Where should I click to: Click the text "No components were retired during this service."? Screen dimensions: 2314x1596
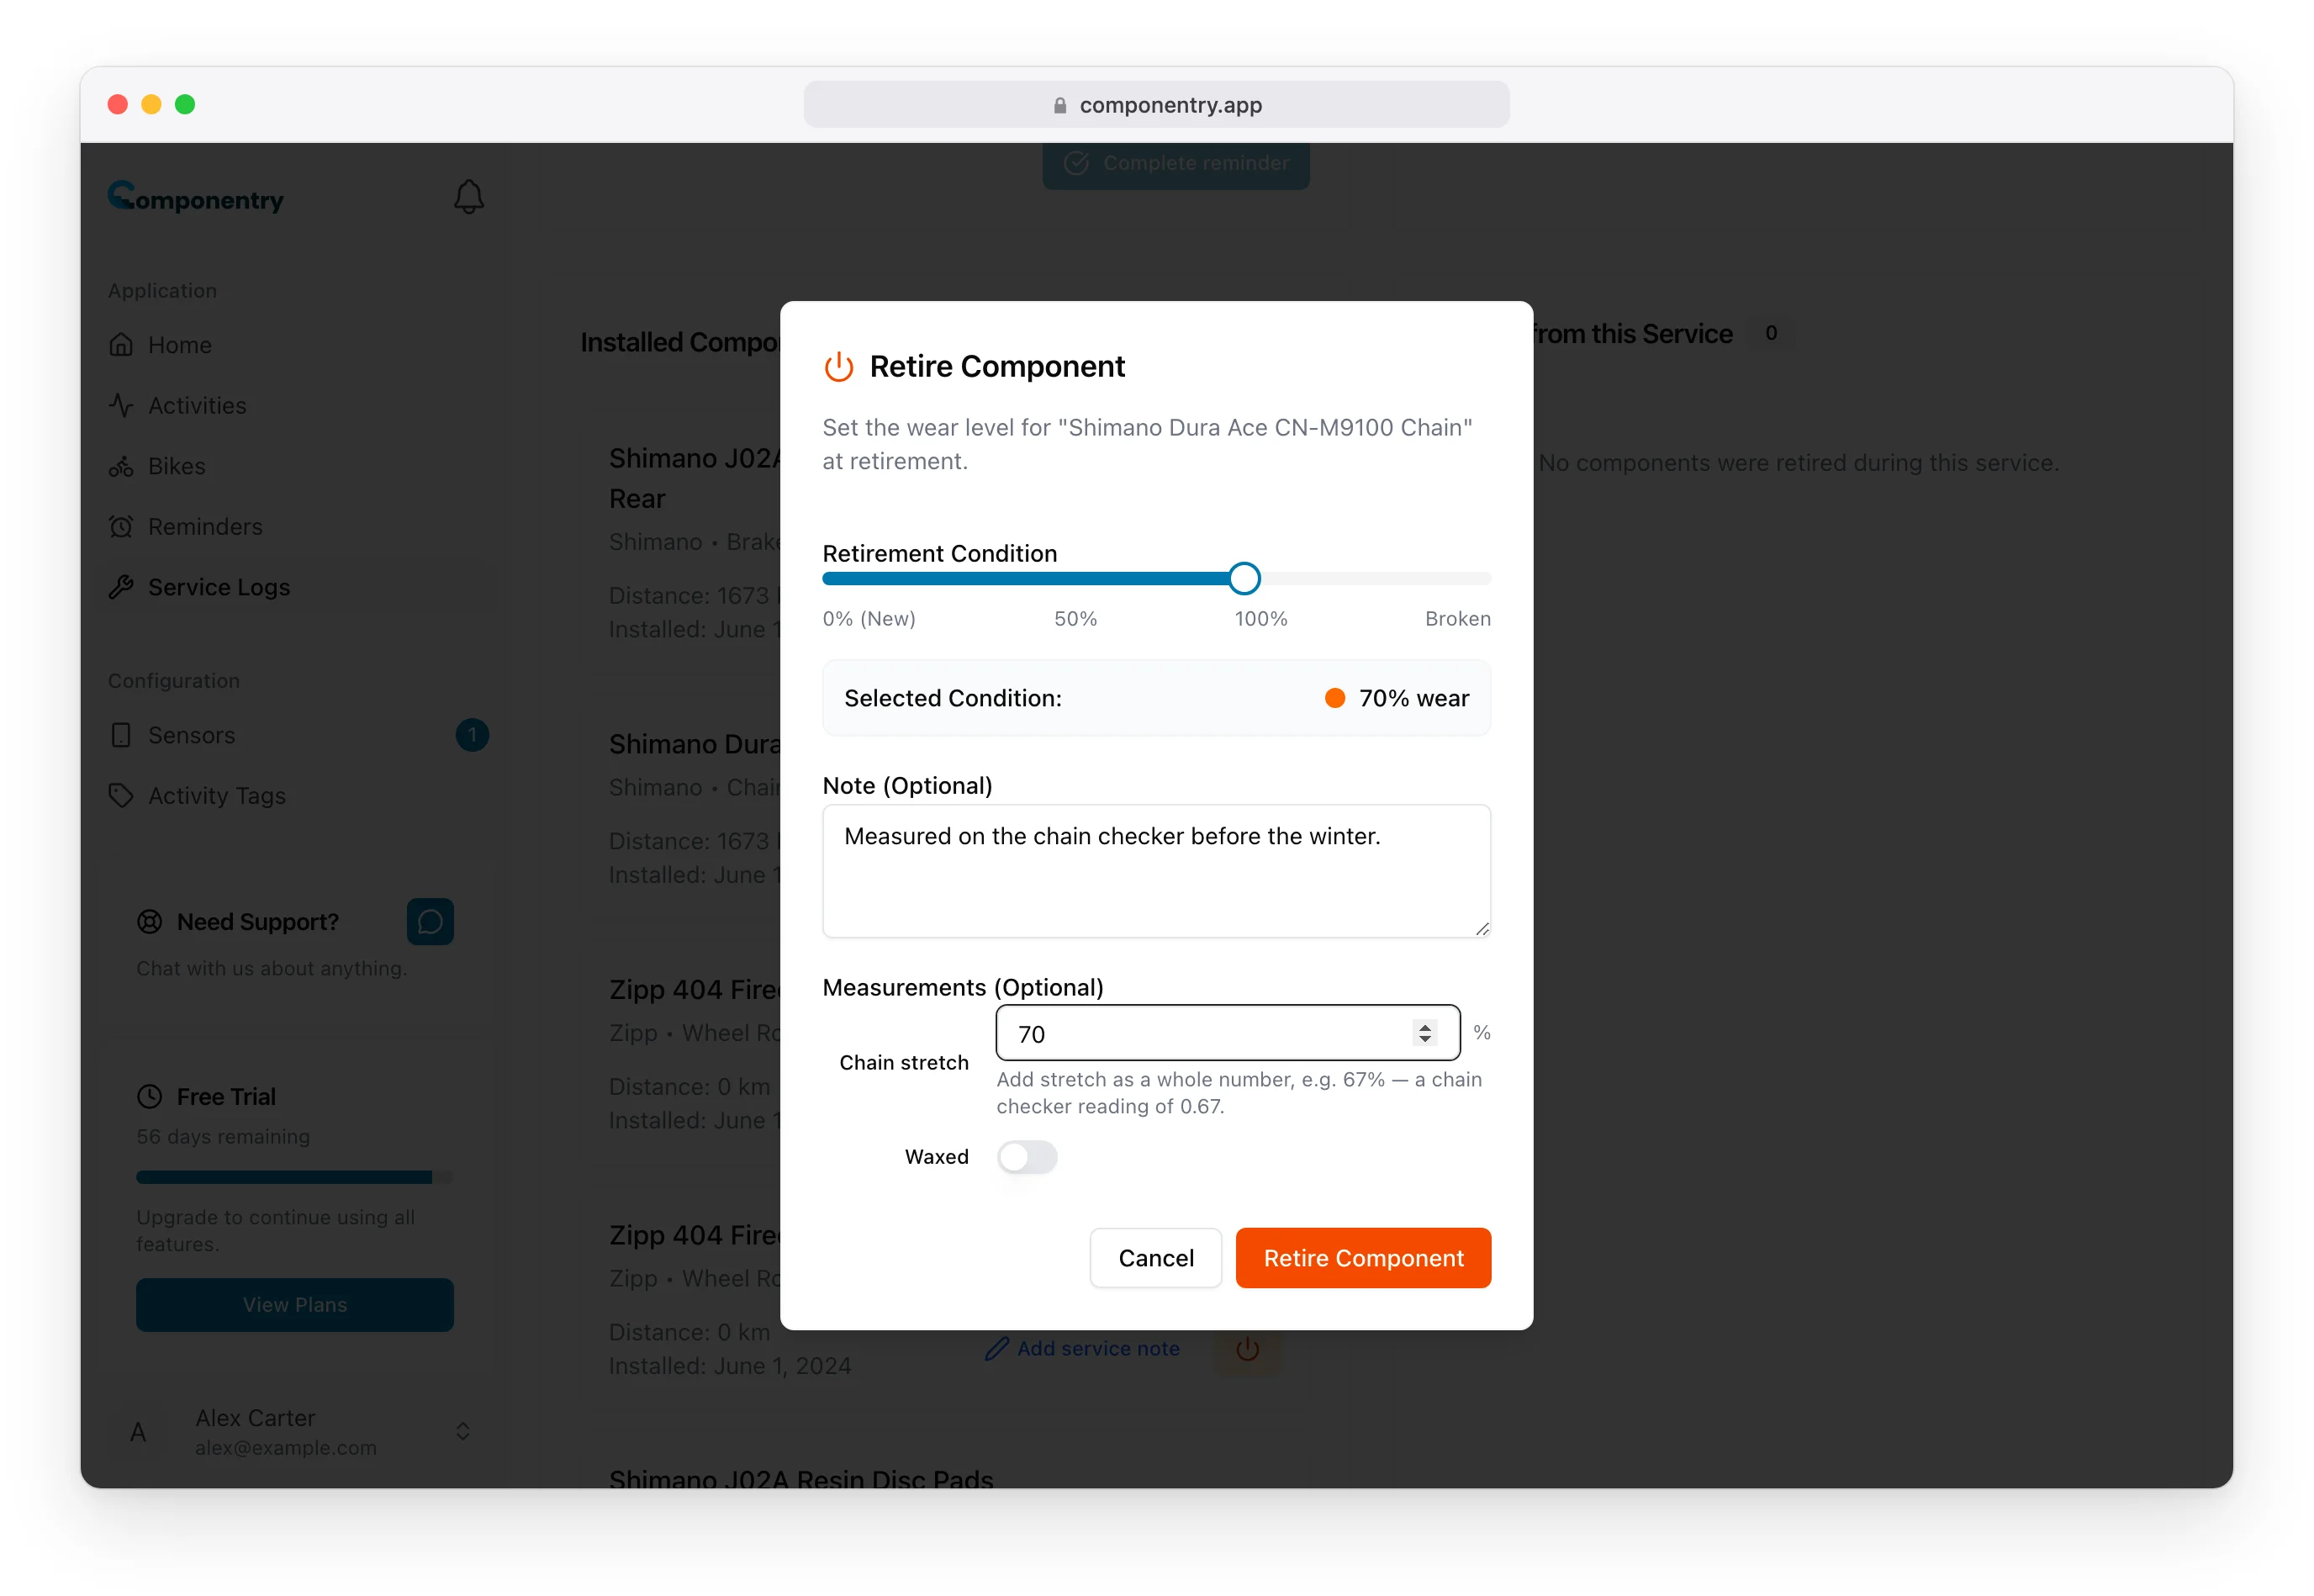click(x=1798, y=463)
